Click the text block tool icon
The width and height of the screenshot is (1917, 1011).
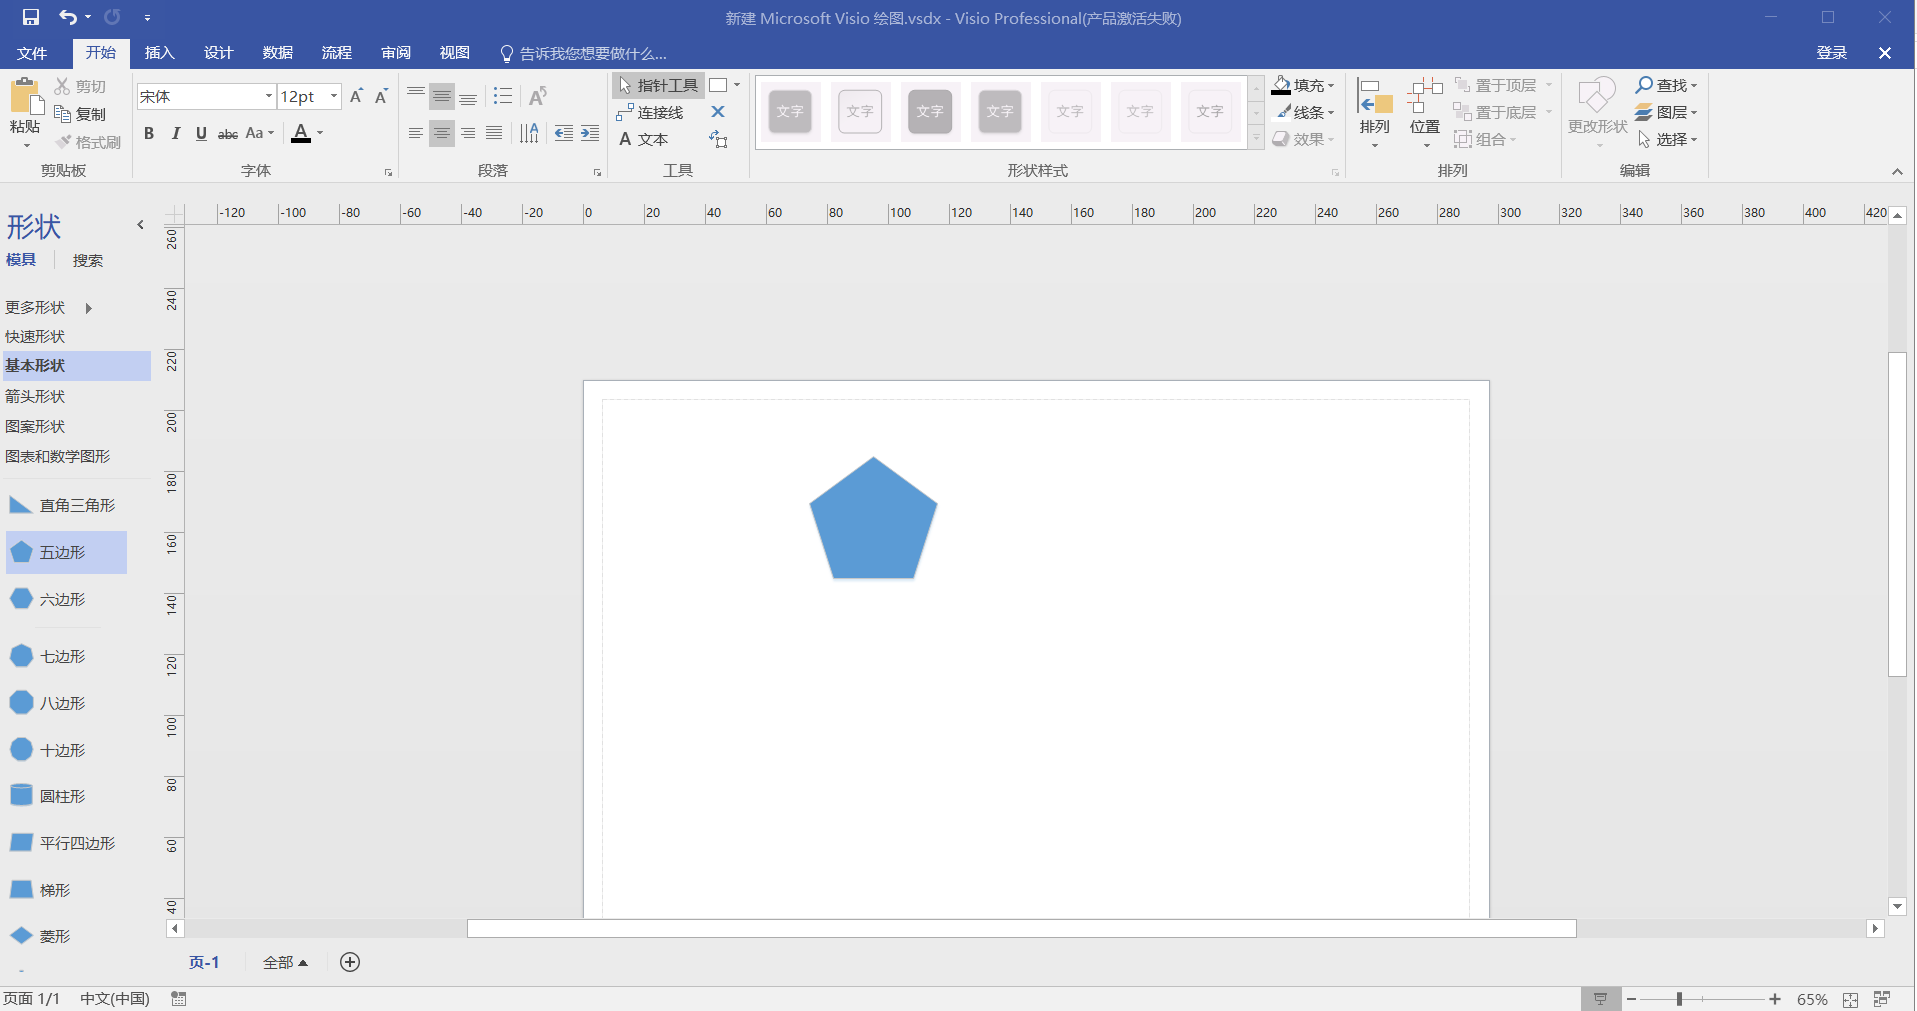718,139
